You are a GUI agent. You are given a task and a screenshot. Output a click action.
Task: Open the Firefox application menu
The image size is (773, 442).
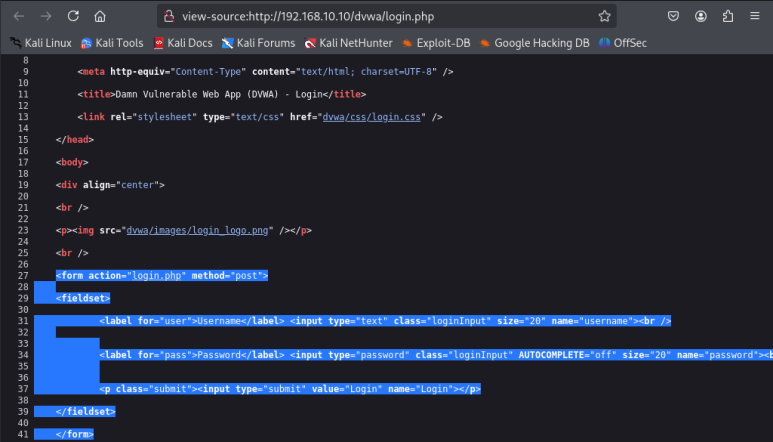[755, 16]
